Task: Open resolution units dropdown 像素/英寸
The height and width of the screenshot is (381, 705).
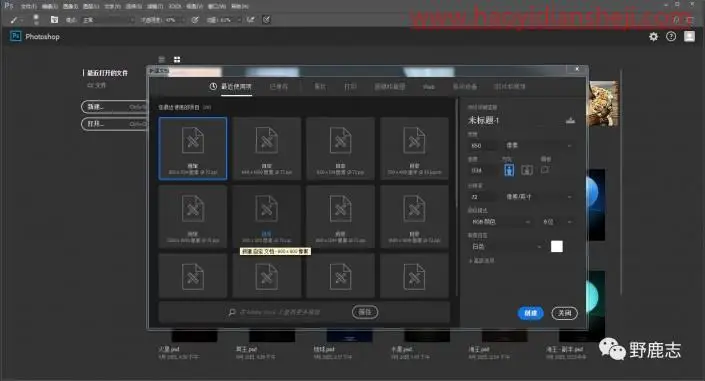Action: click(538, 197)
